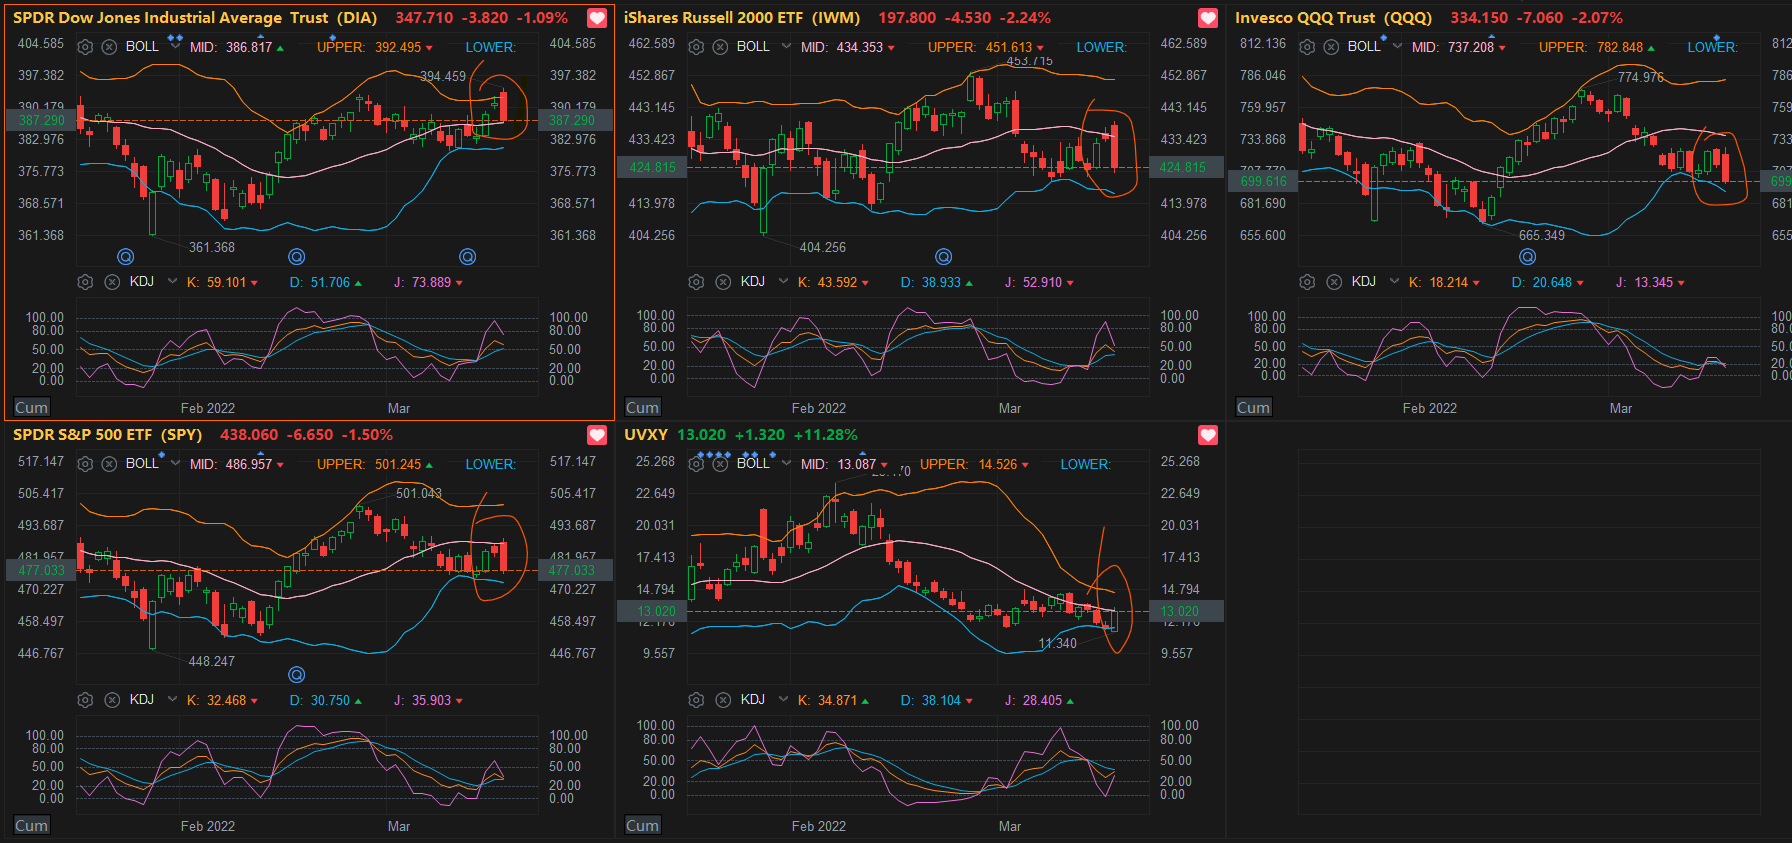Screen dimensions: 1792x843
Task: Remove BOLL indicator from SPY chart
Action: pos(110,464)
